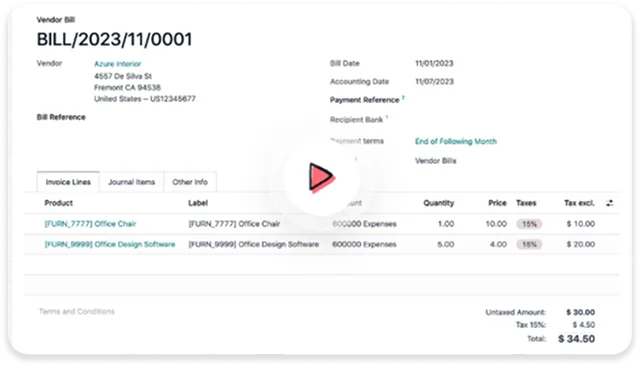Click the Untaxed Amount $ 30.00 value
640x366 pixels.
tap(580, 312)
